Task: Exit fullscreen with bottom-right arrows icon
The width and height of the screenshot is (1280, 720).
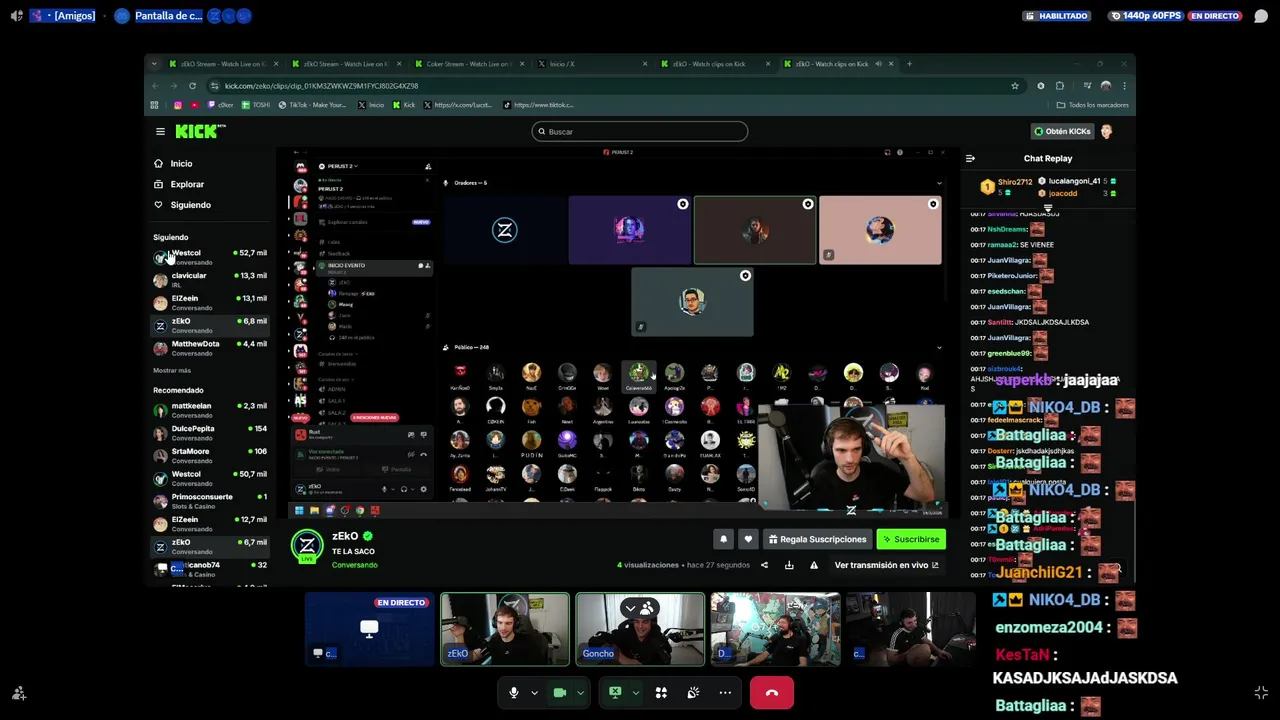Action: point(1261,692)
